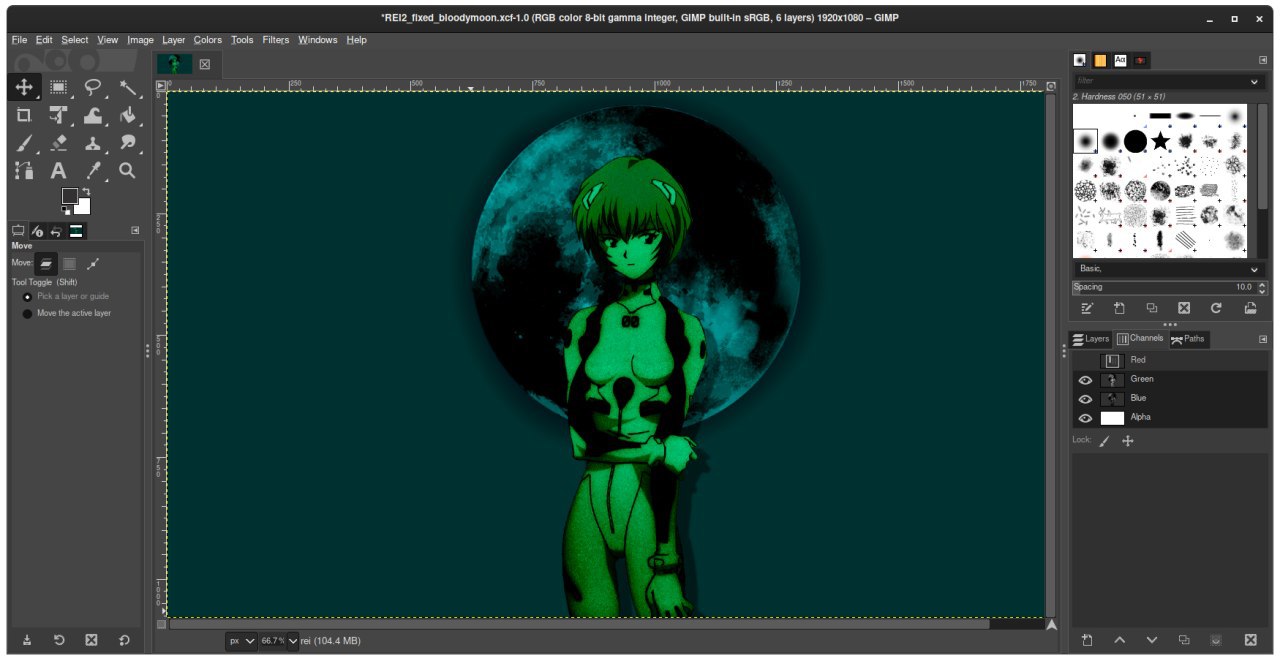Adjust the brush Spacing slider
This screenshot has height=661, width=1280.
pyautogui.click(x=1163, y=287)
